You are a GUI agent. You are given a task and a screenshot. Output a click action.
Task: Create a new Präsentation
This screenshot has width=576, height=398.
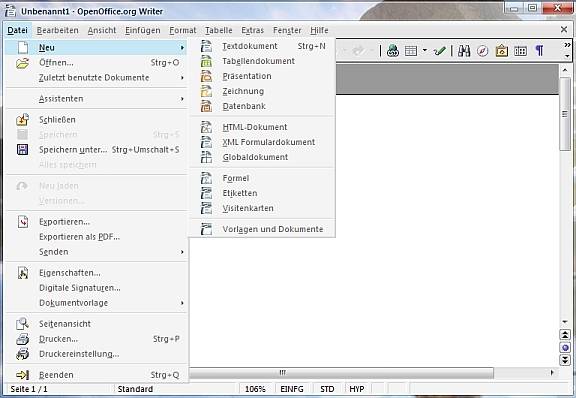pyautogui.click(x=262, y=76)
